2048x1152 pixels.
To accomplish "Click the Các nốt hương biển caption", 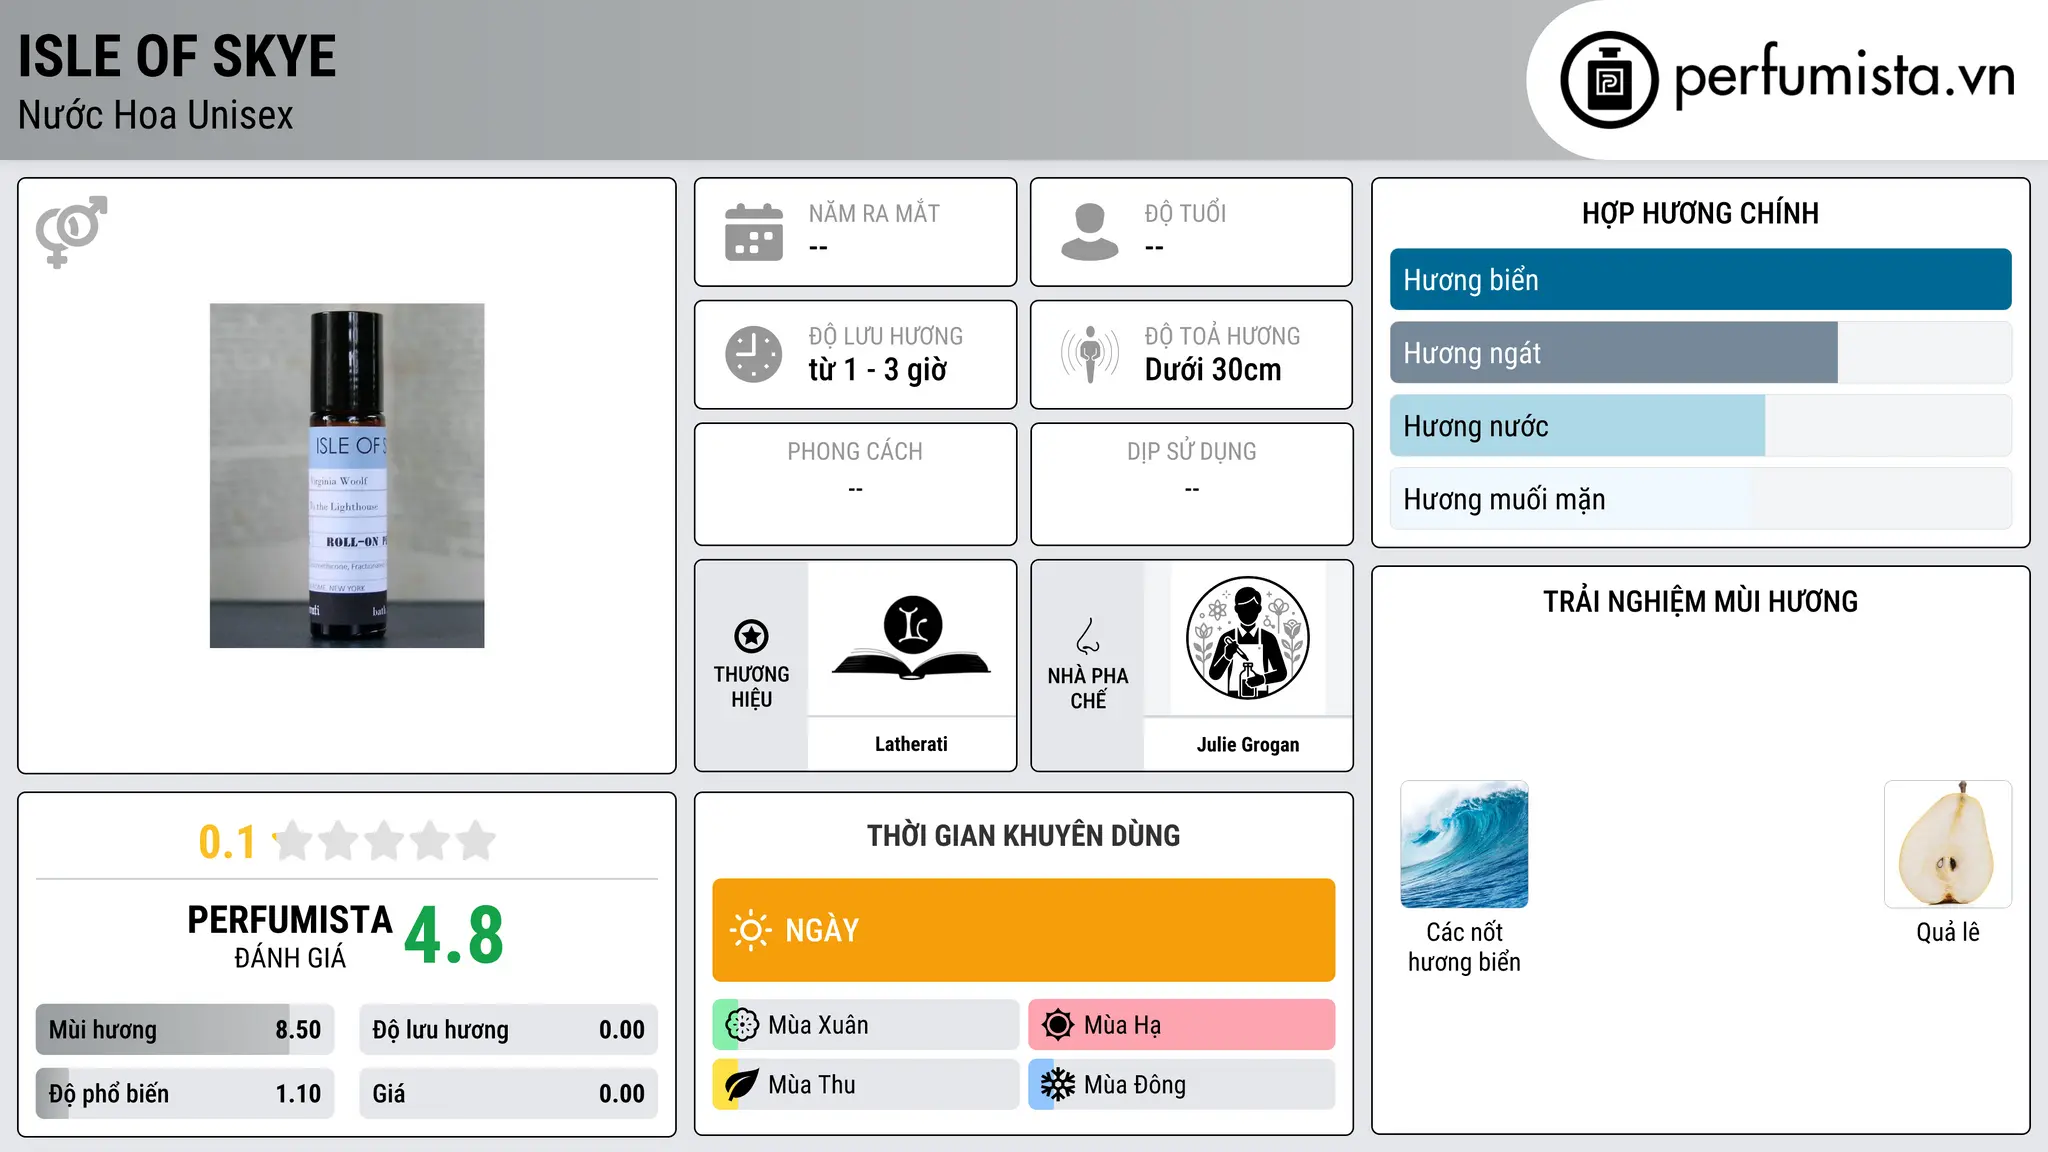I will 1464,947.
